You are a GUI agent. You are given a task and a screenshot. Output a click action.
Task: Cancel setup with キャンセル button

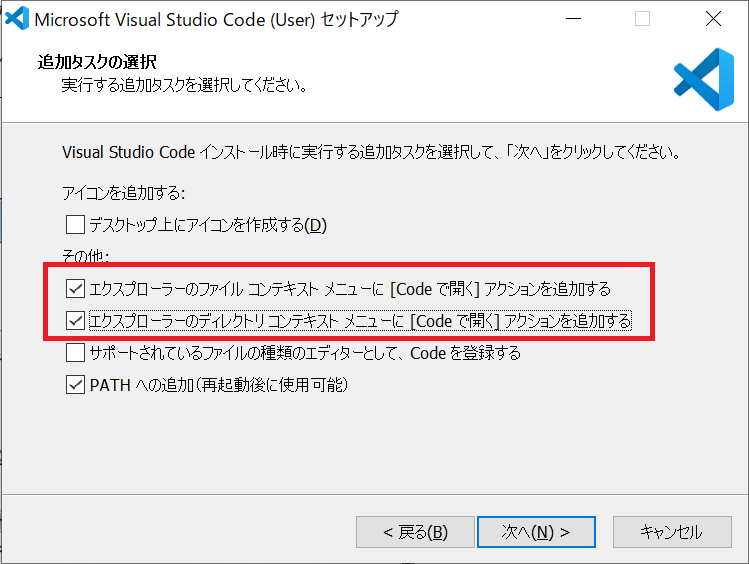[x=672, y=532]
